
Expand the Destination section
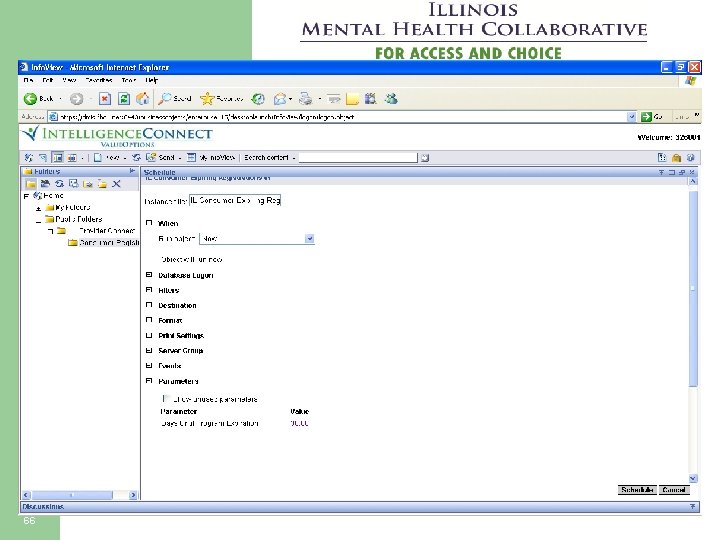coord(149,305)
